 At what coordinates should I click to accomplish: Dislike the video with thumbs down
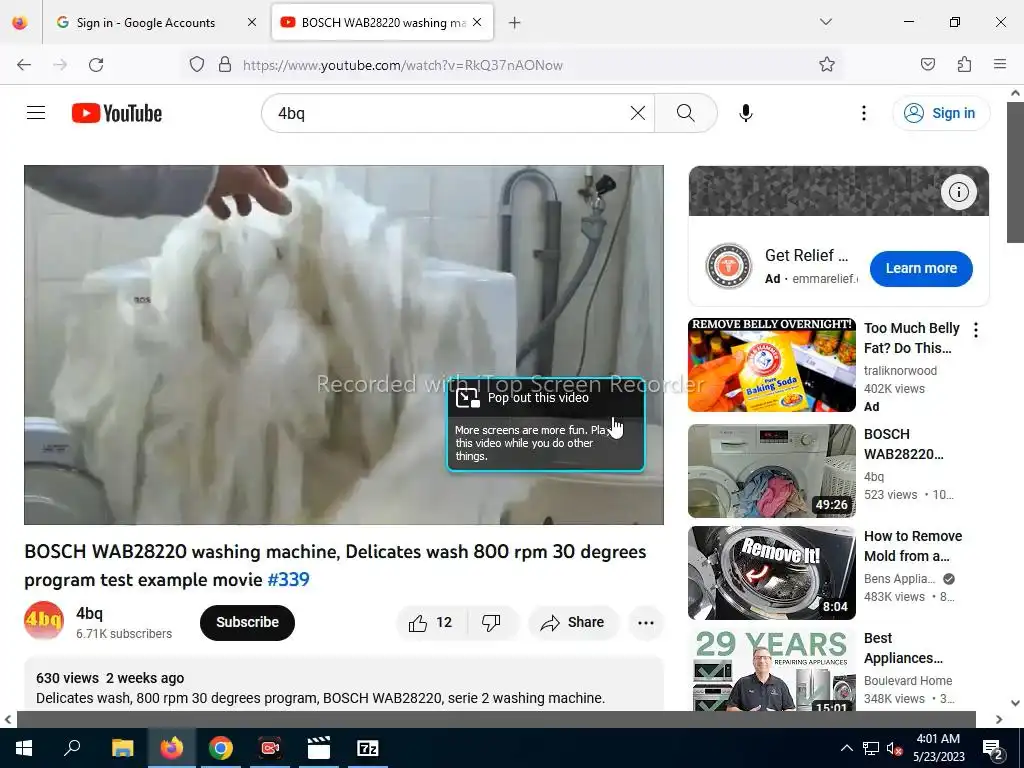tap(492, 622)
